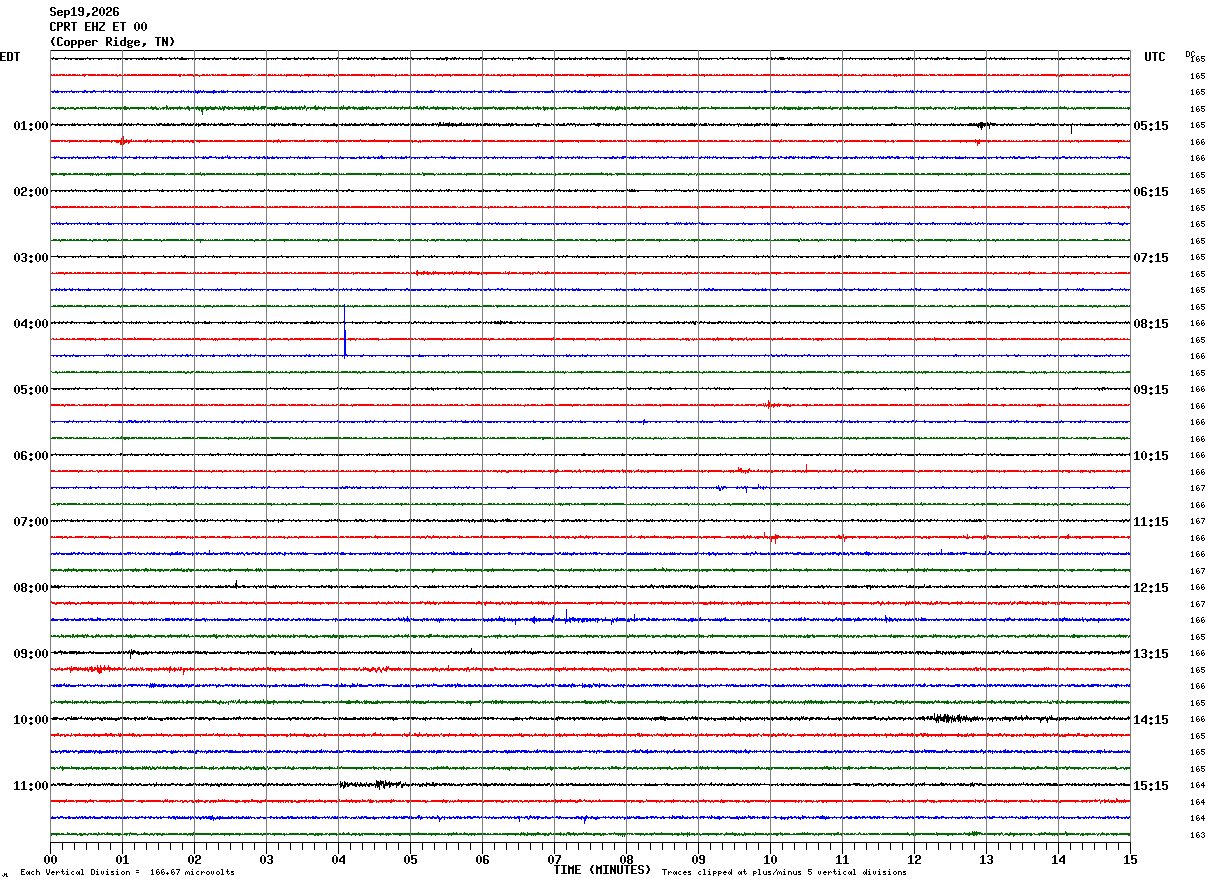Image resolution: width=1210 pixels, height=886 pixels.
Task: Click the 'Each Vertical Division' scale note
Action: (x=127, y=872)
